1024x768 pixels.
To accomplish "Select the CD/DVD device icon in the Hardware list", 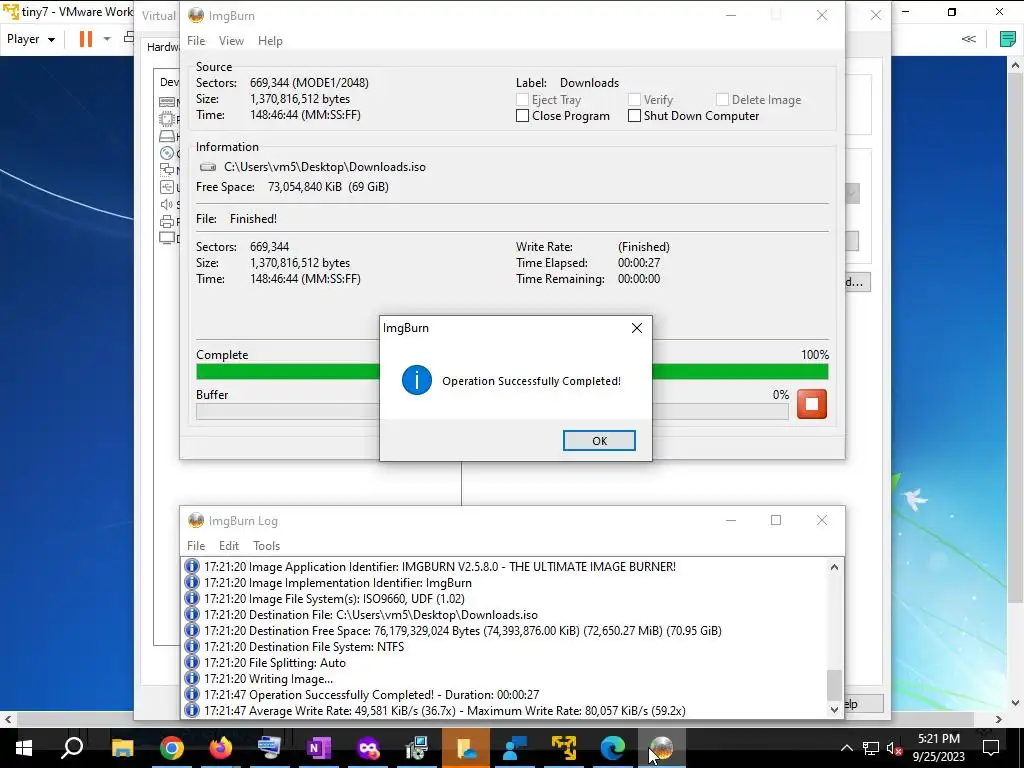I will point(167,153).
